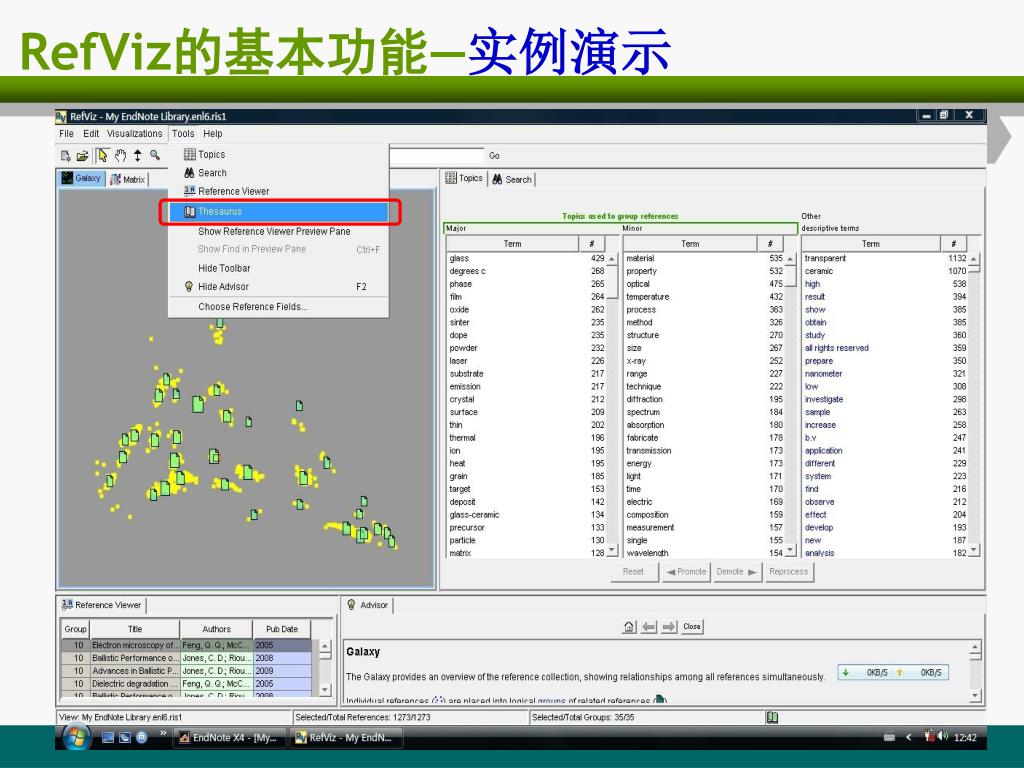Switch to the Matrix tab
This screenshot has height=768, width=1024.
[x=128, y=179]
